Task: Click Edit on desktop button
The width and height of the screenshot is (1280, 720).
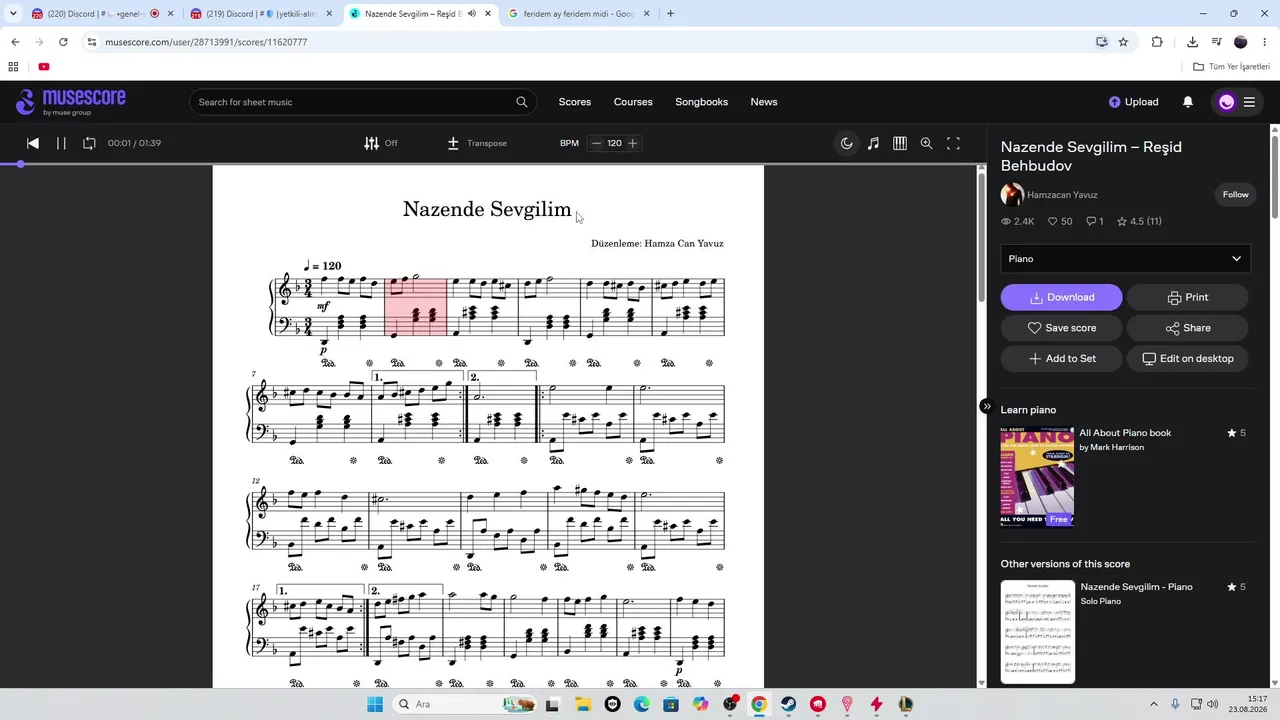Action: pyautogui.click(x=1188, y=358)
